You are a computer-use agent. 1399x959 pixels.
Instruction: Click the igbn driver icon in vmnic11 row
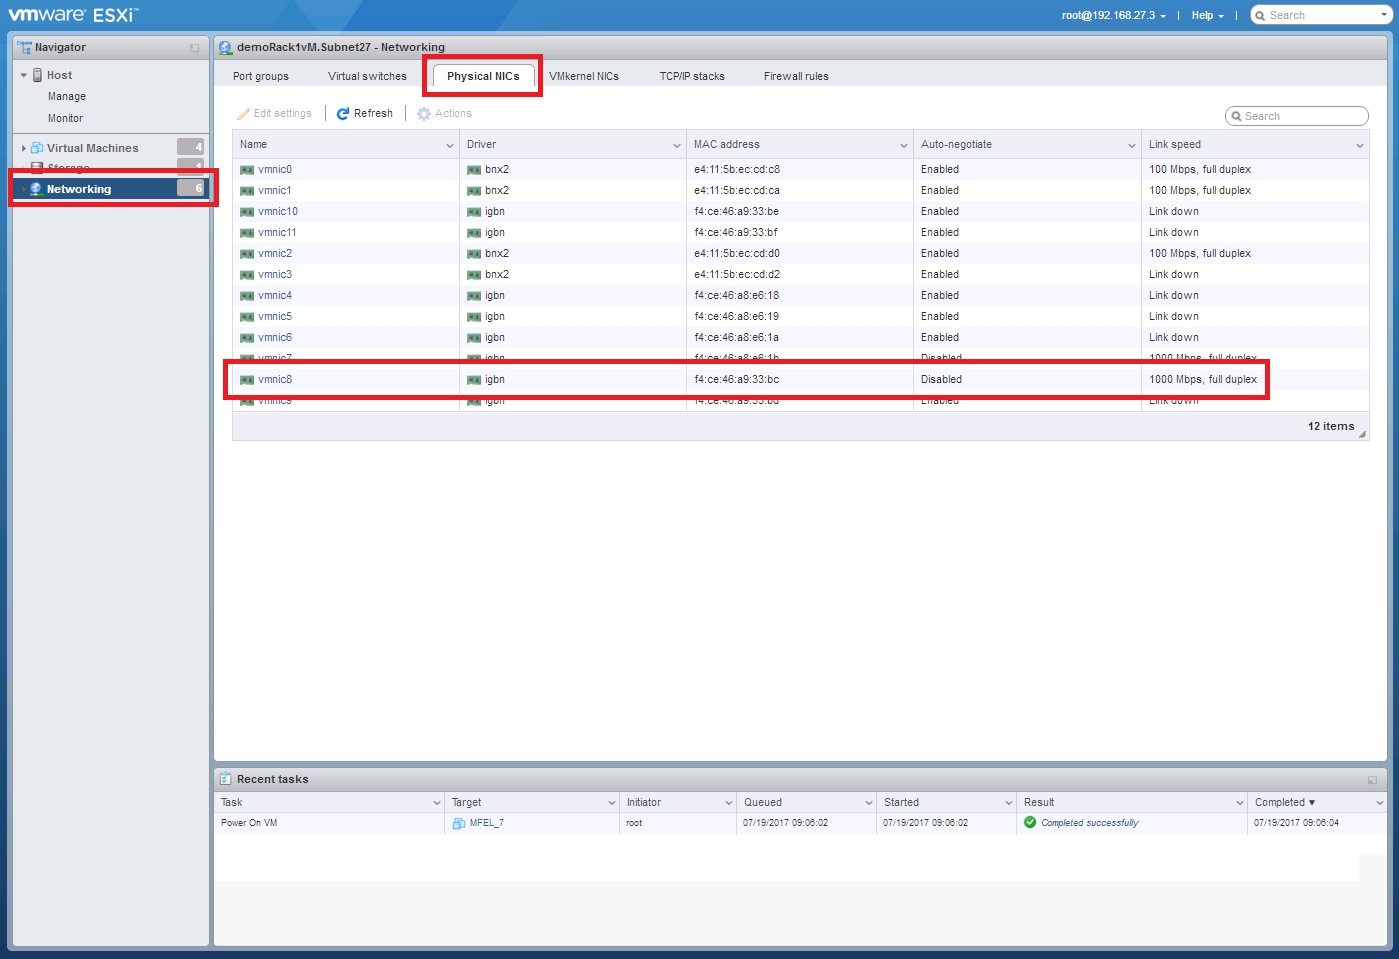pyautogui.click(x=474, y=233)
